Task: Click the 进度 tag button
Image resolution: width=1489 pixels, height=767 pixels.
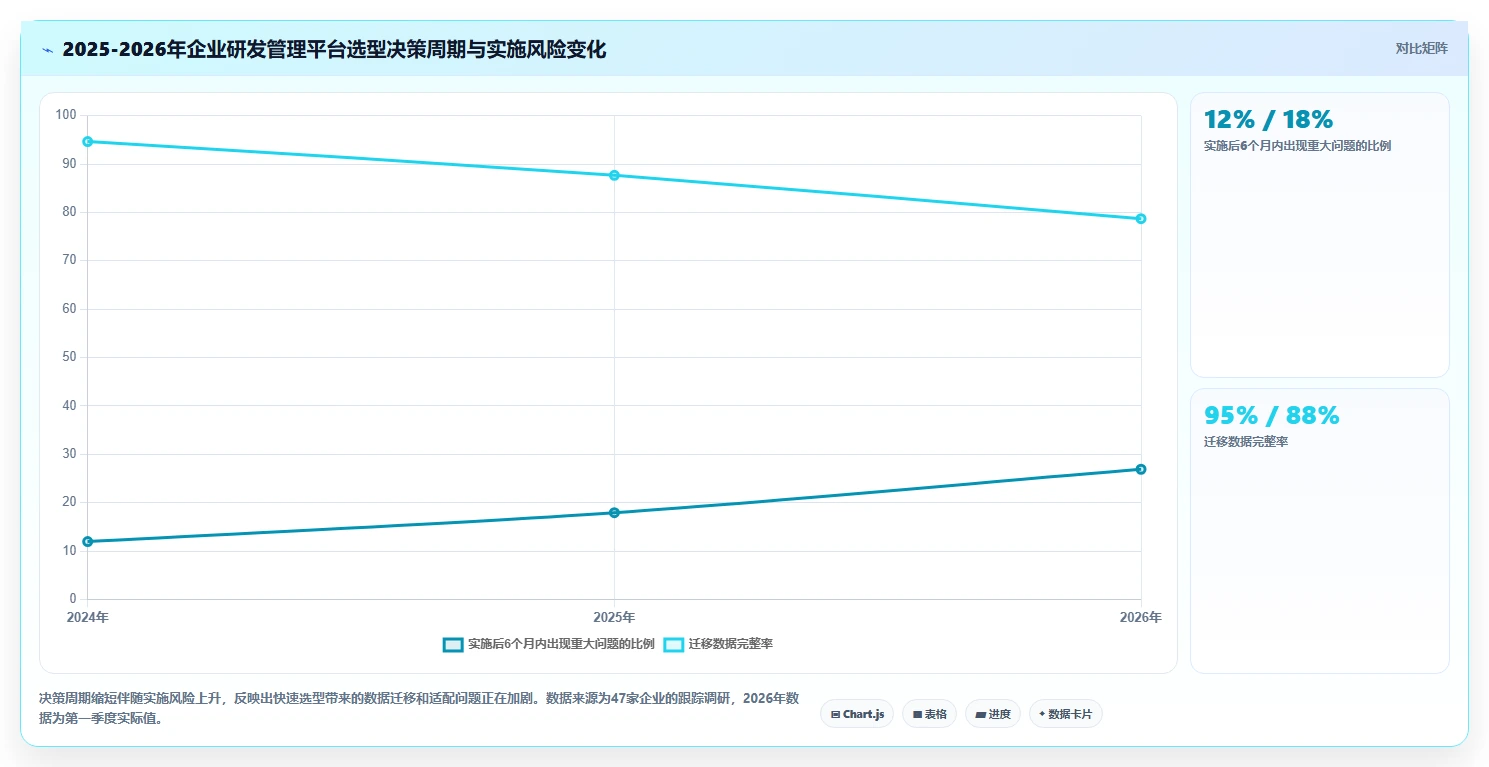Action: (993, 714)
